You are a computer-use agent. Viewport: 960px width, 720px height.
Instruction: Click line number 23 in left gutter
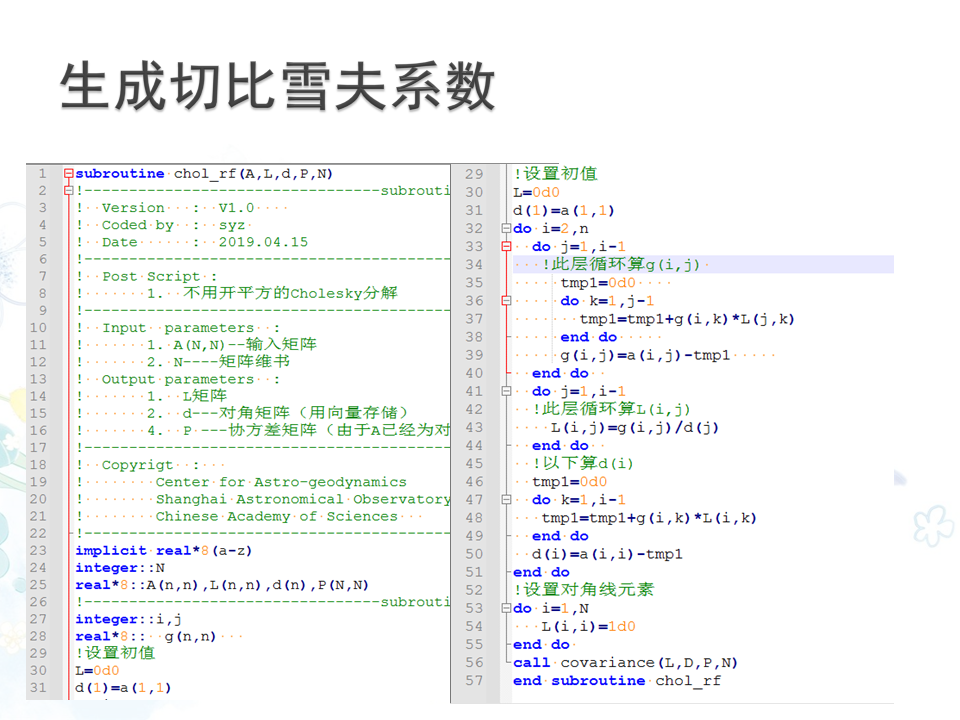point(38,550)
